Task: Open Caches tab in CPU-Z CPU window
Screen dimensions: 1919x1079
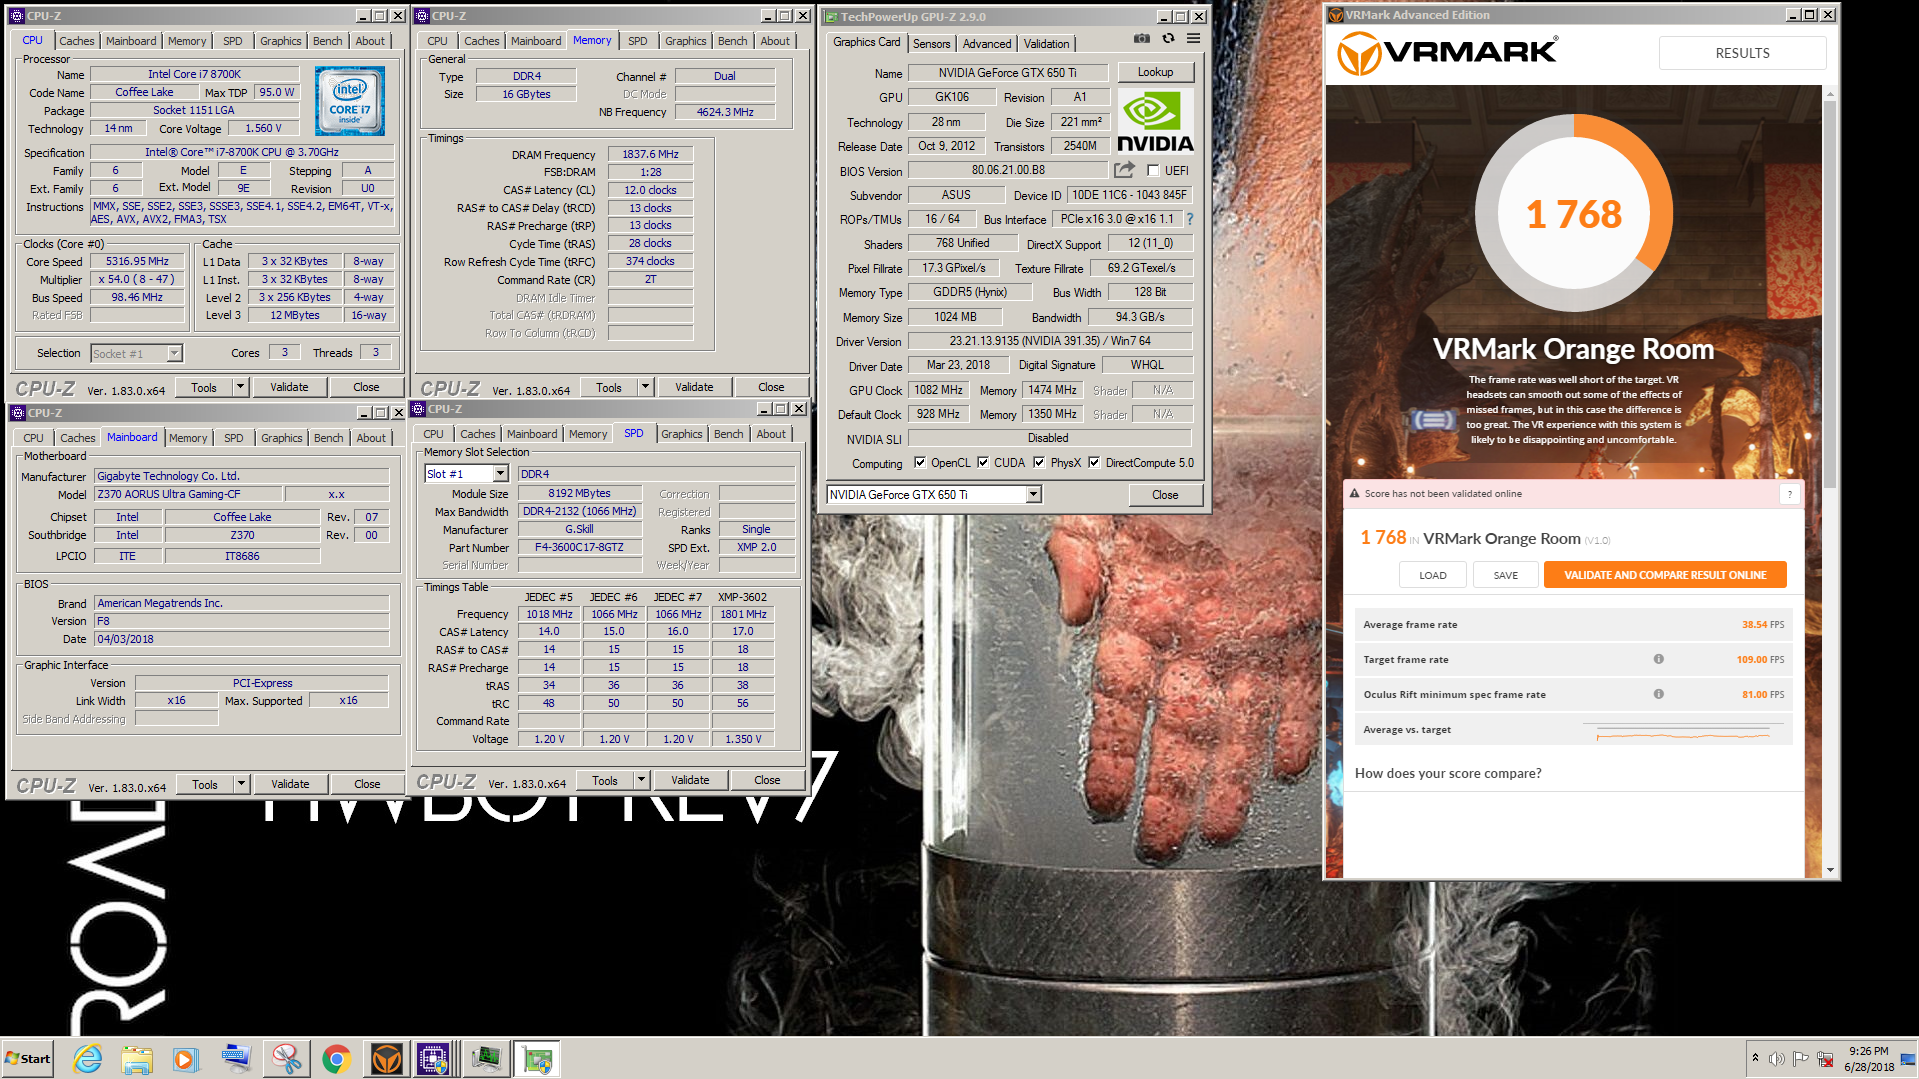Action: click(x=76, y=41)
